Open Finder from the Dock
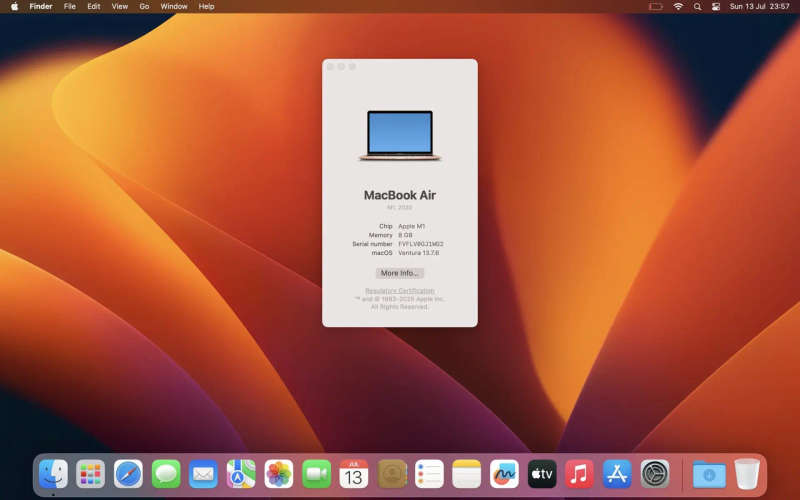 (54, 474)
